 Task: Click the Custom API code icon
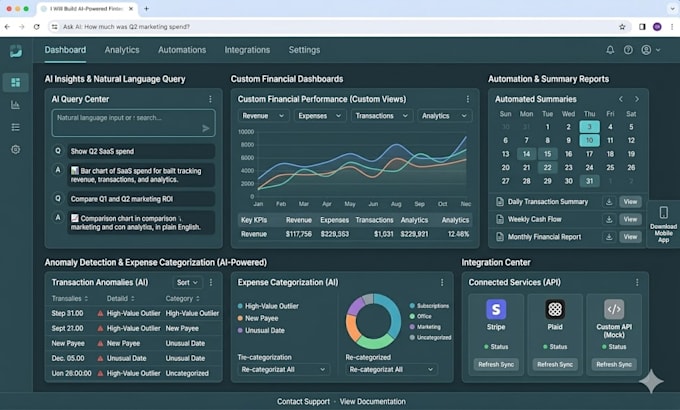[614, 309]
